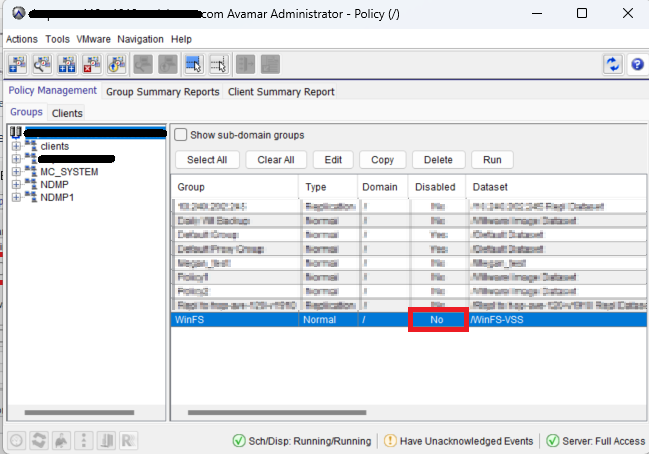Click the MC_SYSTEM domain icon in tree
Image resolution: width=649 pixels, height=454 pixels.
click(30, 171)
